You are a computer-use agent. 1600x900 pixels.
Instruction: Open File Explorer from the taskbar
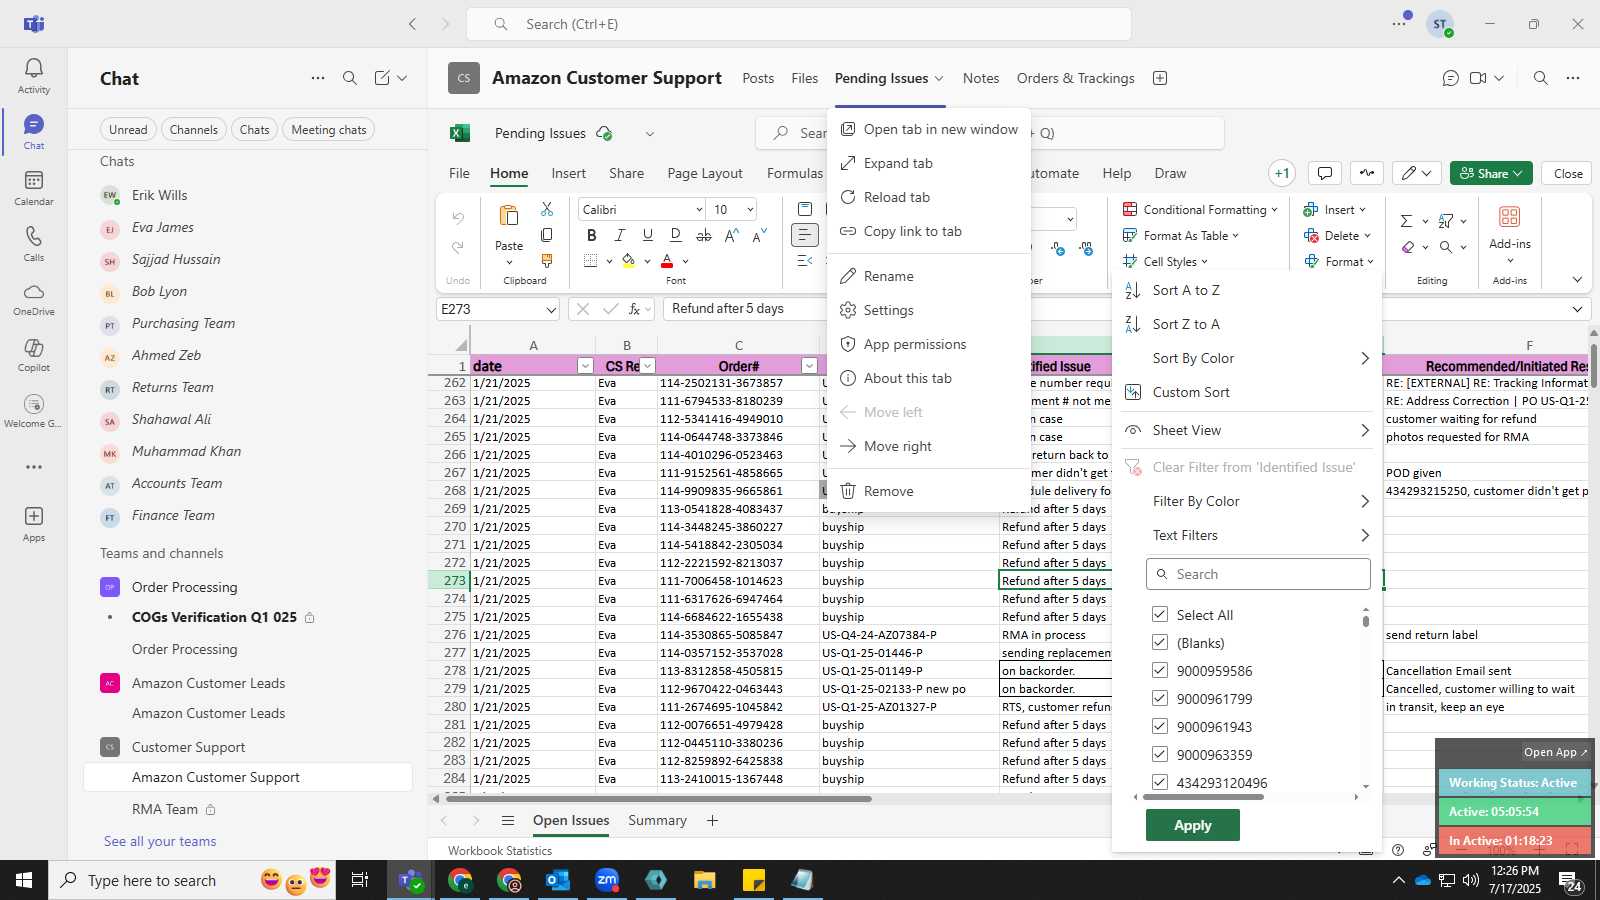click(x=705, y=880)
